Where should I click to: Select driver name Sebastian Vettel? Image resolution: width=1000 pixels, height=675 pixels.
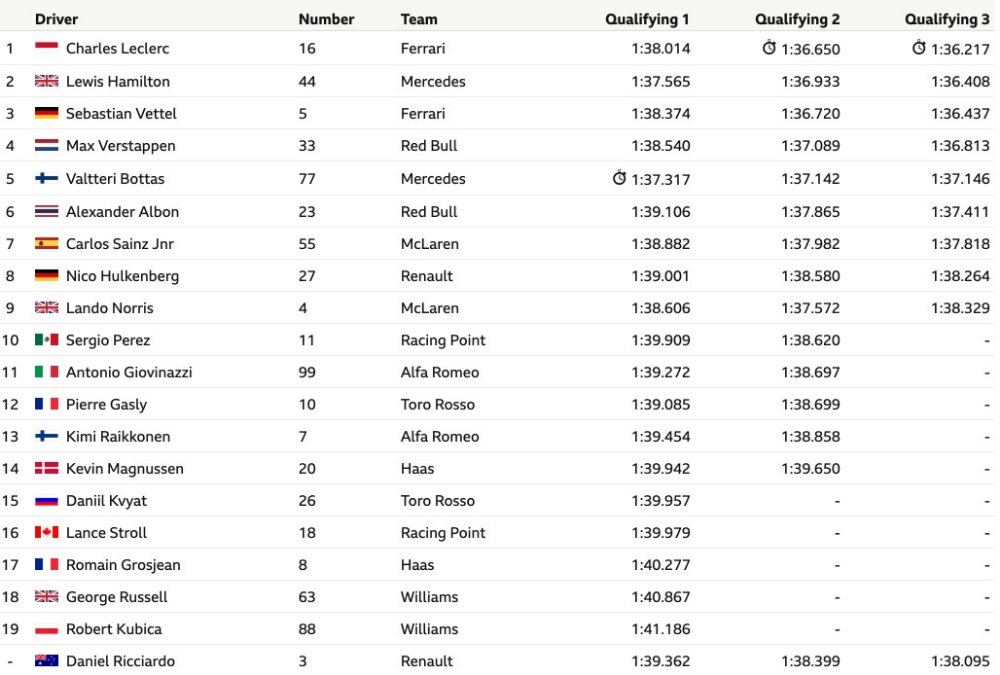[x=121, y=114]
